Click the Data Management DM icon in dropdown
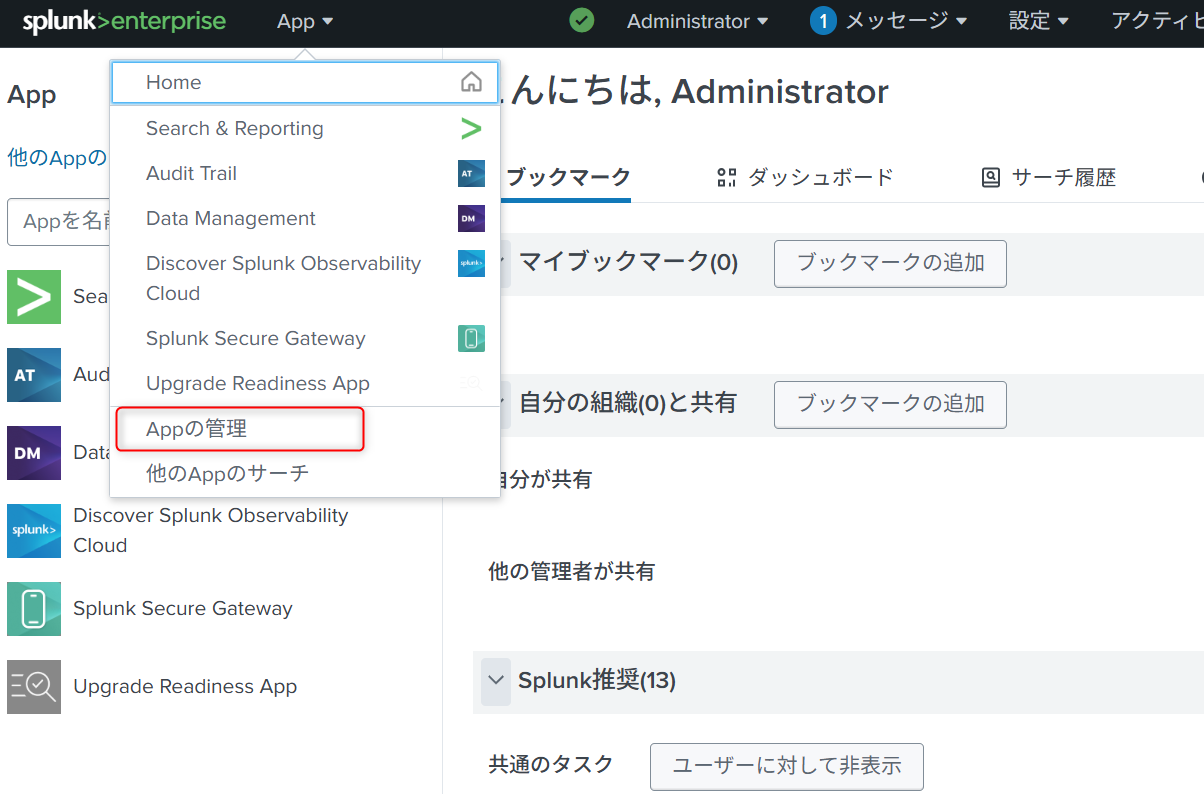Image resolution: width=1204 pixels, height=794 pixels. (471, 219)
